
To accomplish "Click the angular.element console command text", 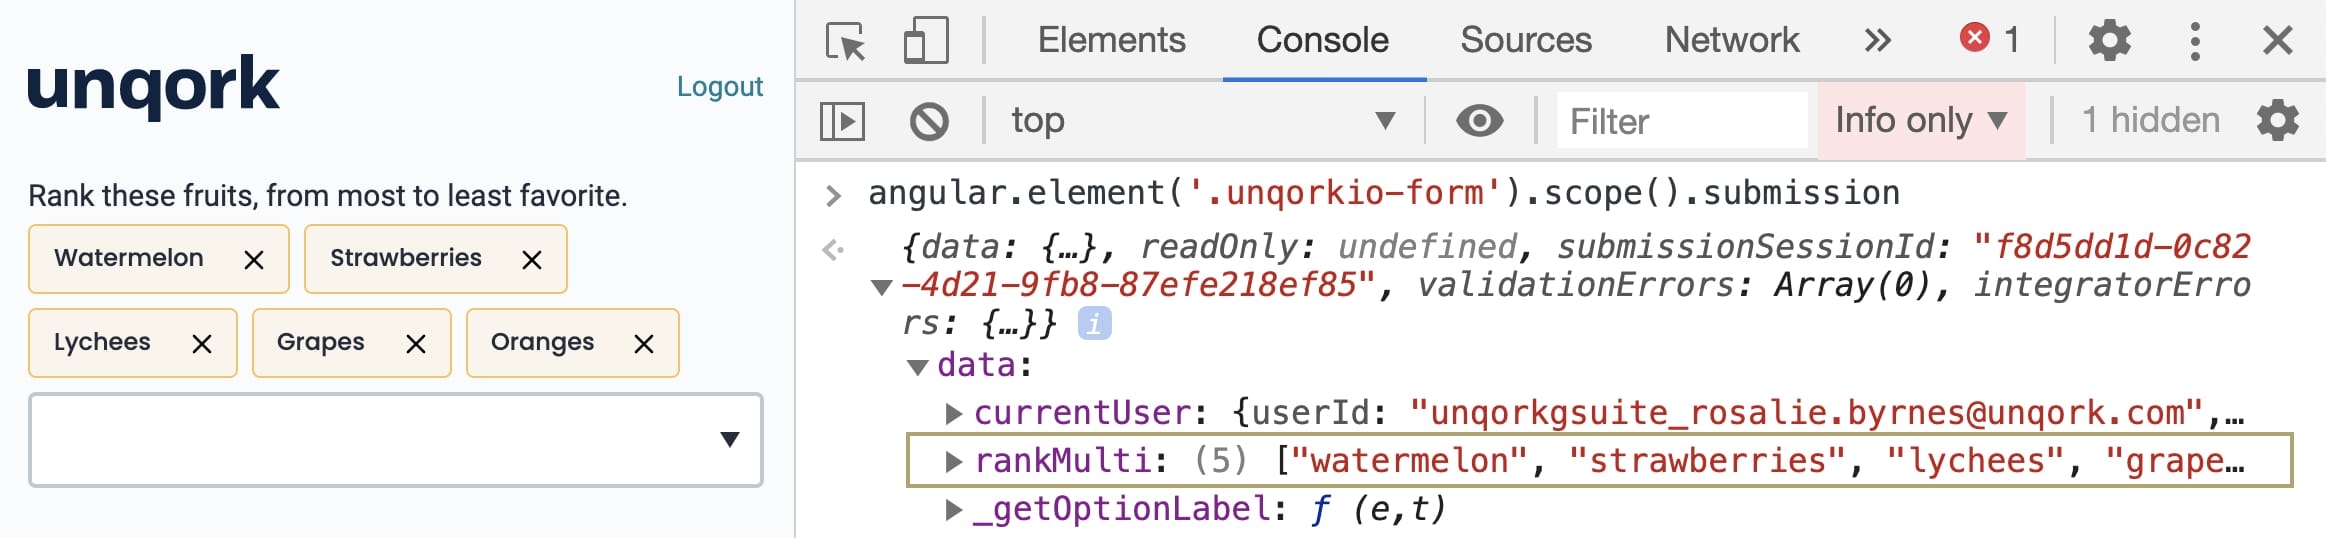I will [1384, 192].
